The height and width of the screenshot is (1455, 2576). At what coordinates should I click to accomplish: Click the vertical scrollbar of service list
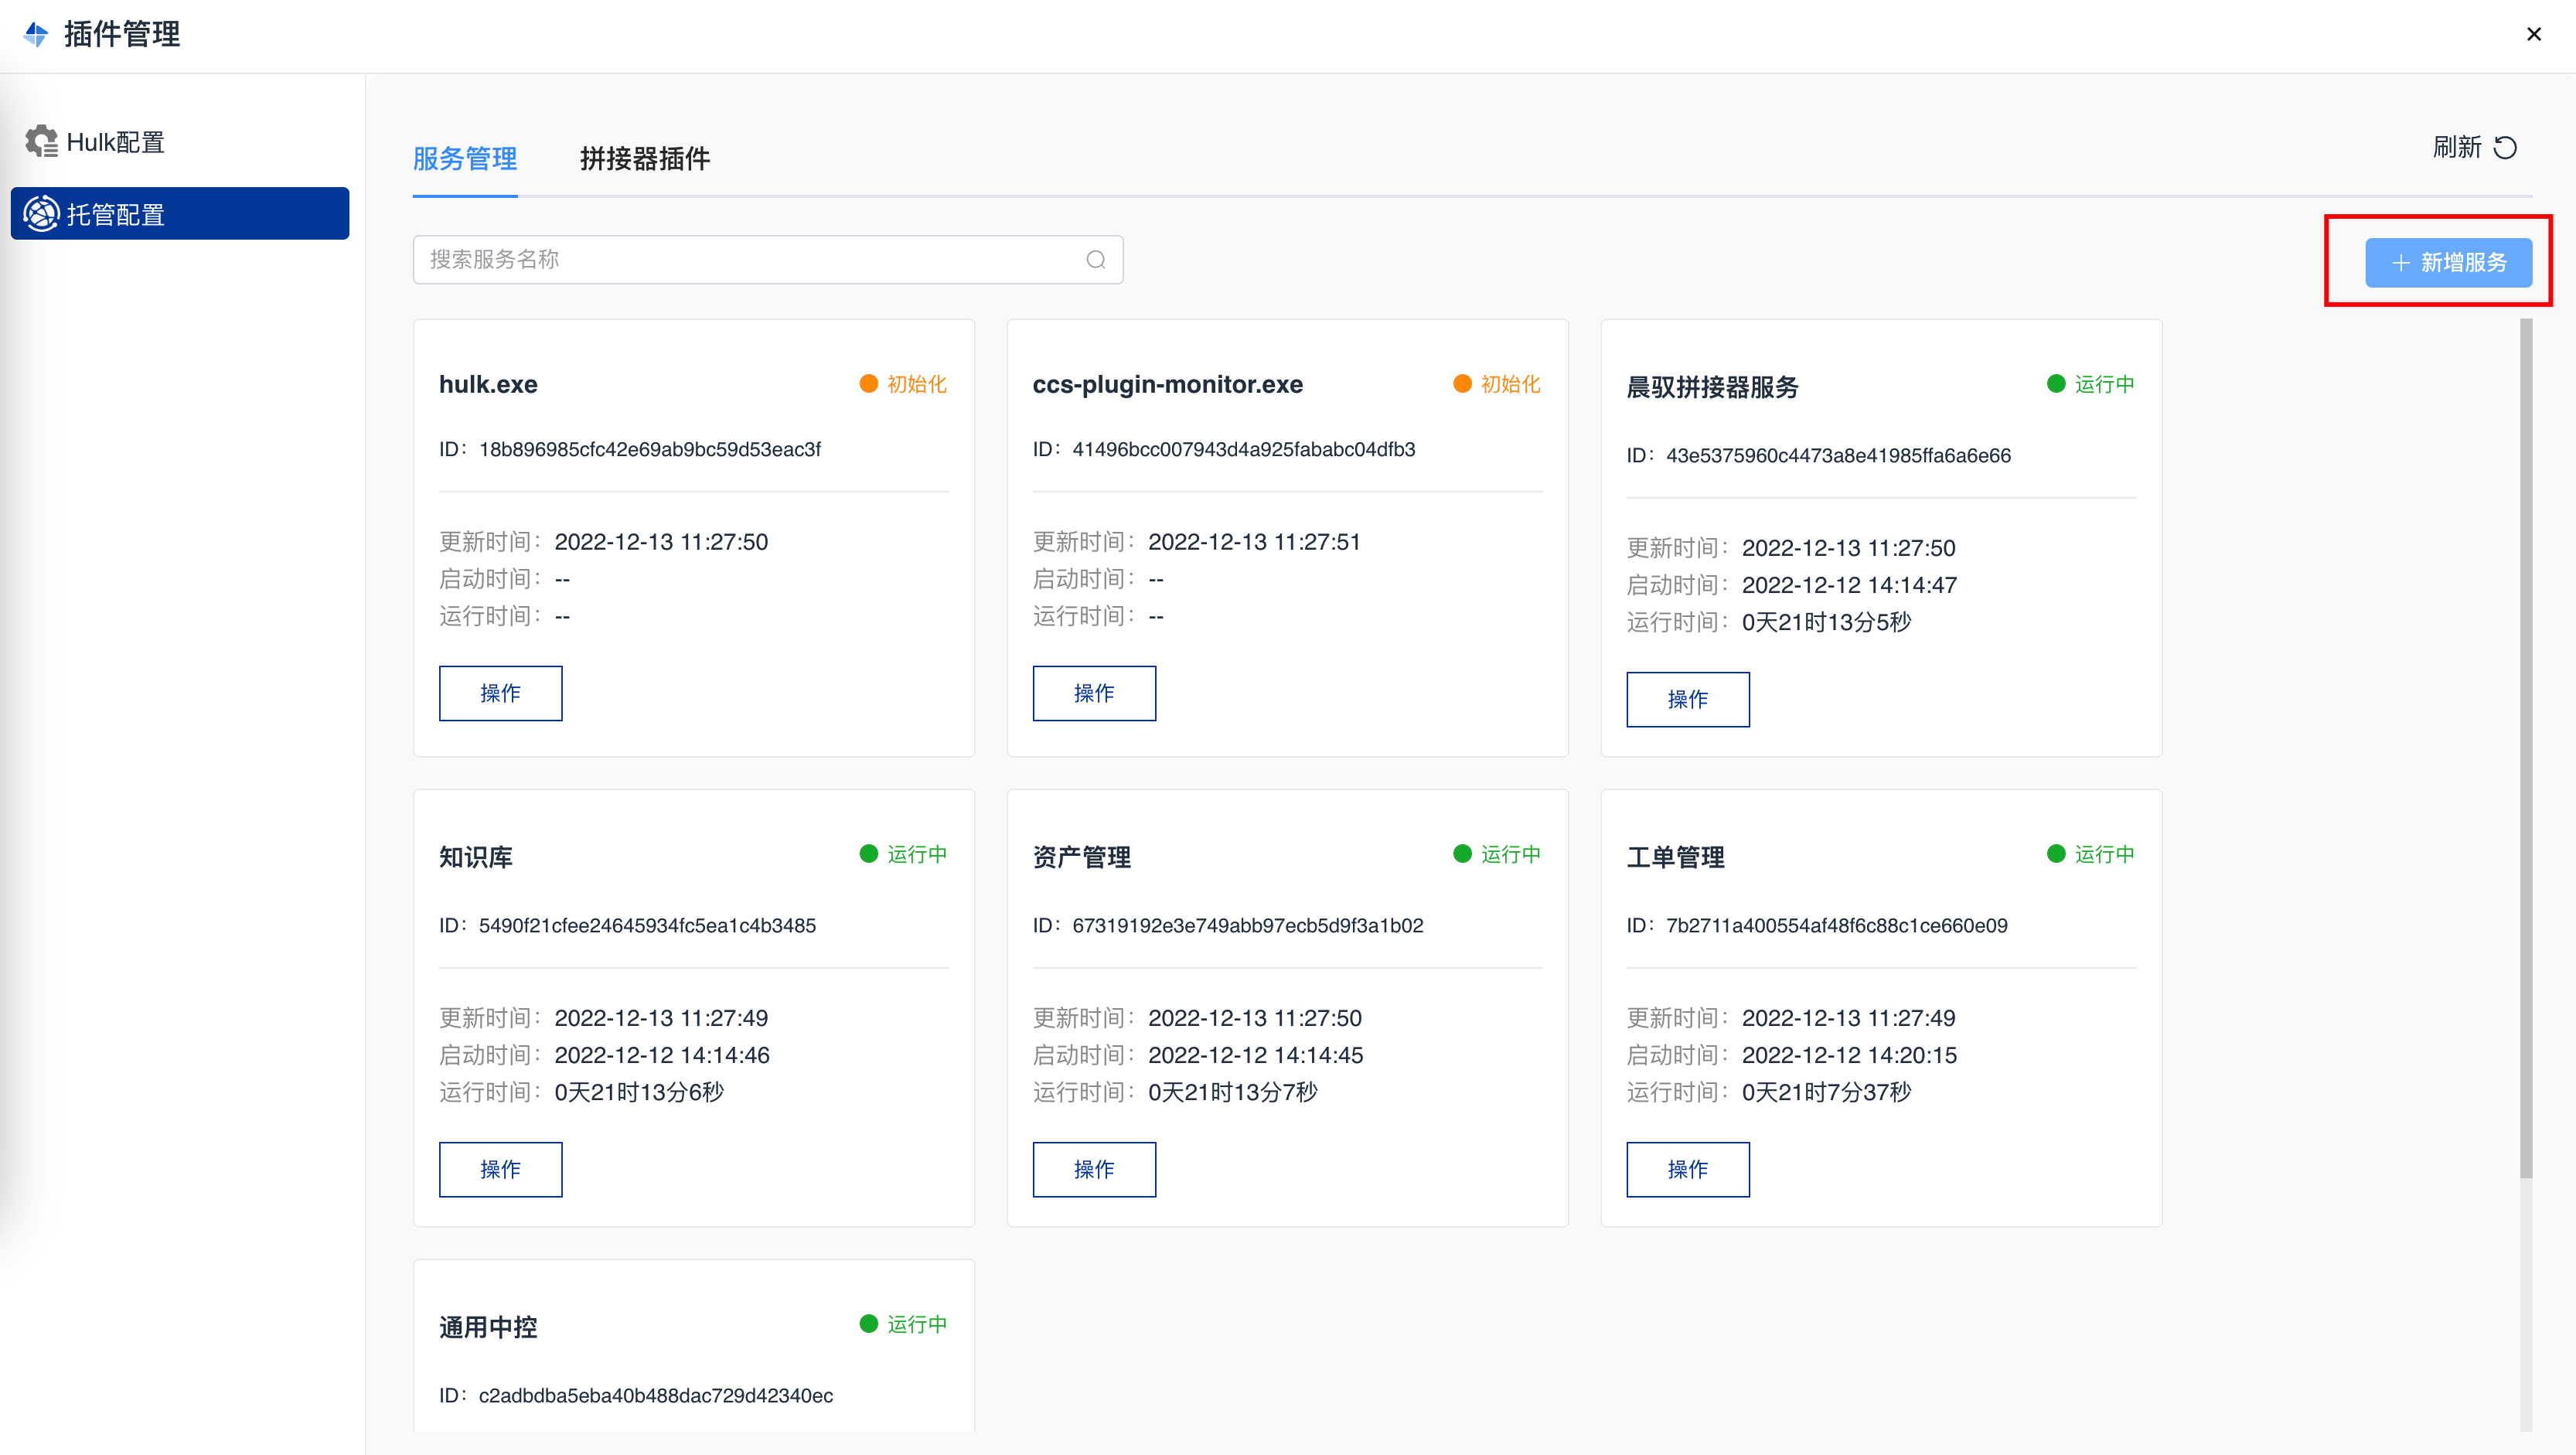[x=2526, y=748]
